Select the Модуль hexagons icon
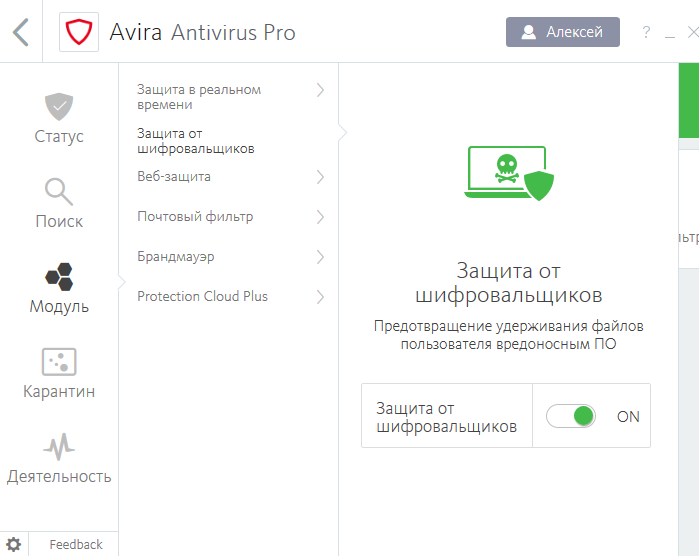Image resolution: width=699 pixels, height=556 pixels. coord(59,277)
